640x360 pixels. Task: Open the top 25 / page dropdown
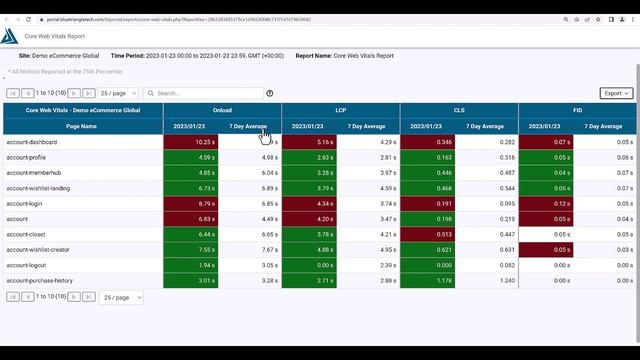tap(118, 93)
